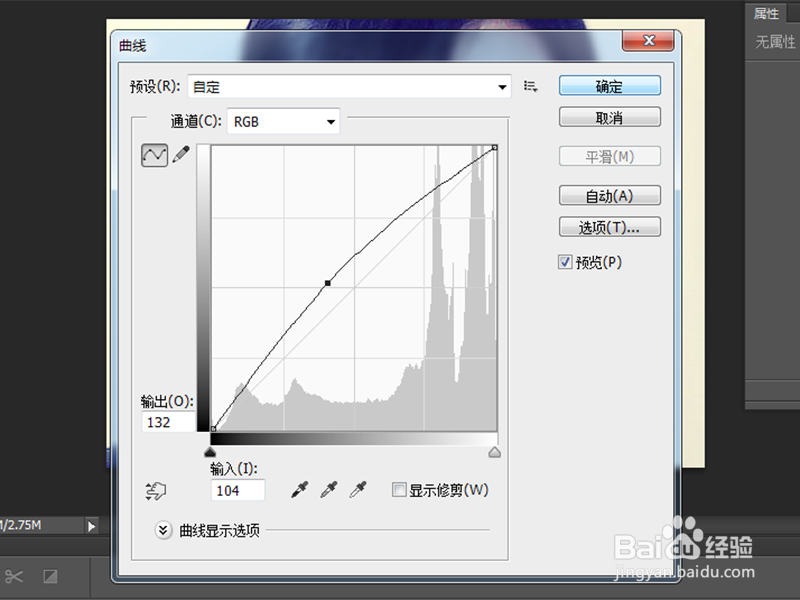The width and height of the screenshot is (800, 600).
Task: Open the 预设(R) preset dropdown
Action: 349,87
